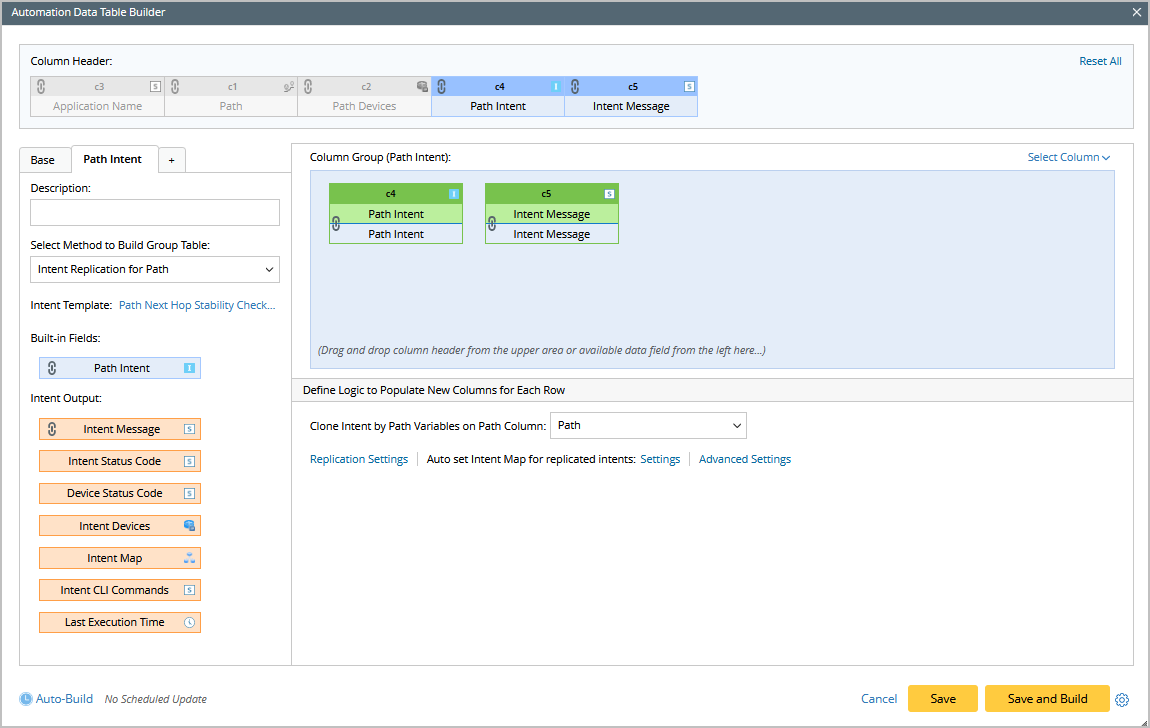Click the map icon on Intent Map field

pyautogui.click(x=189, y=558)
